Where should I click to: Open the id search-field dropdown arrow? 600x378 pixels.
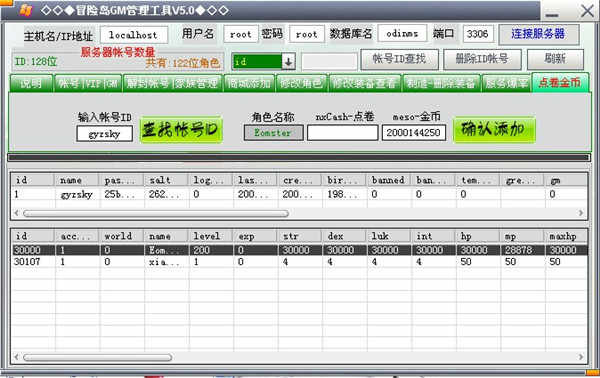288,61
